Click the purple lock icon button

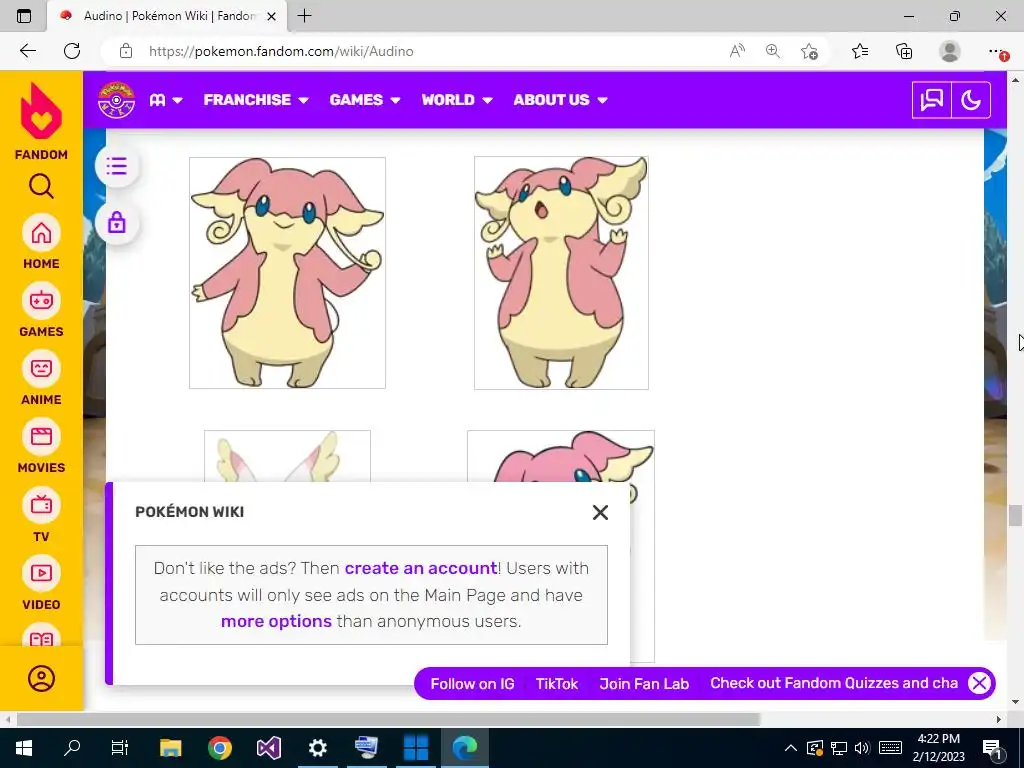pyautogui.click(x=116, y=223)
